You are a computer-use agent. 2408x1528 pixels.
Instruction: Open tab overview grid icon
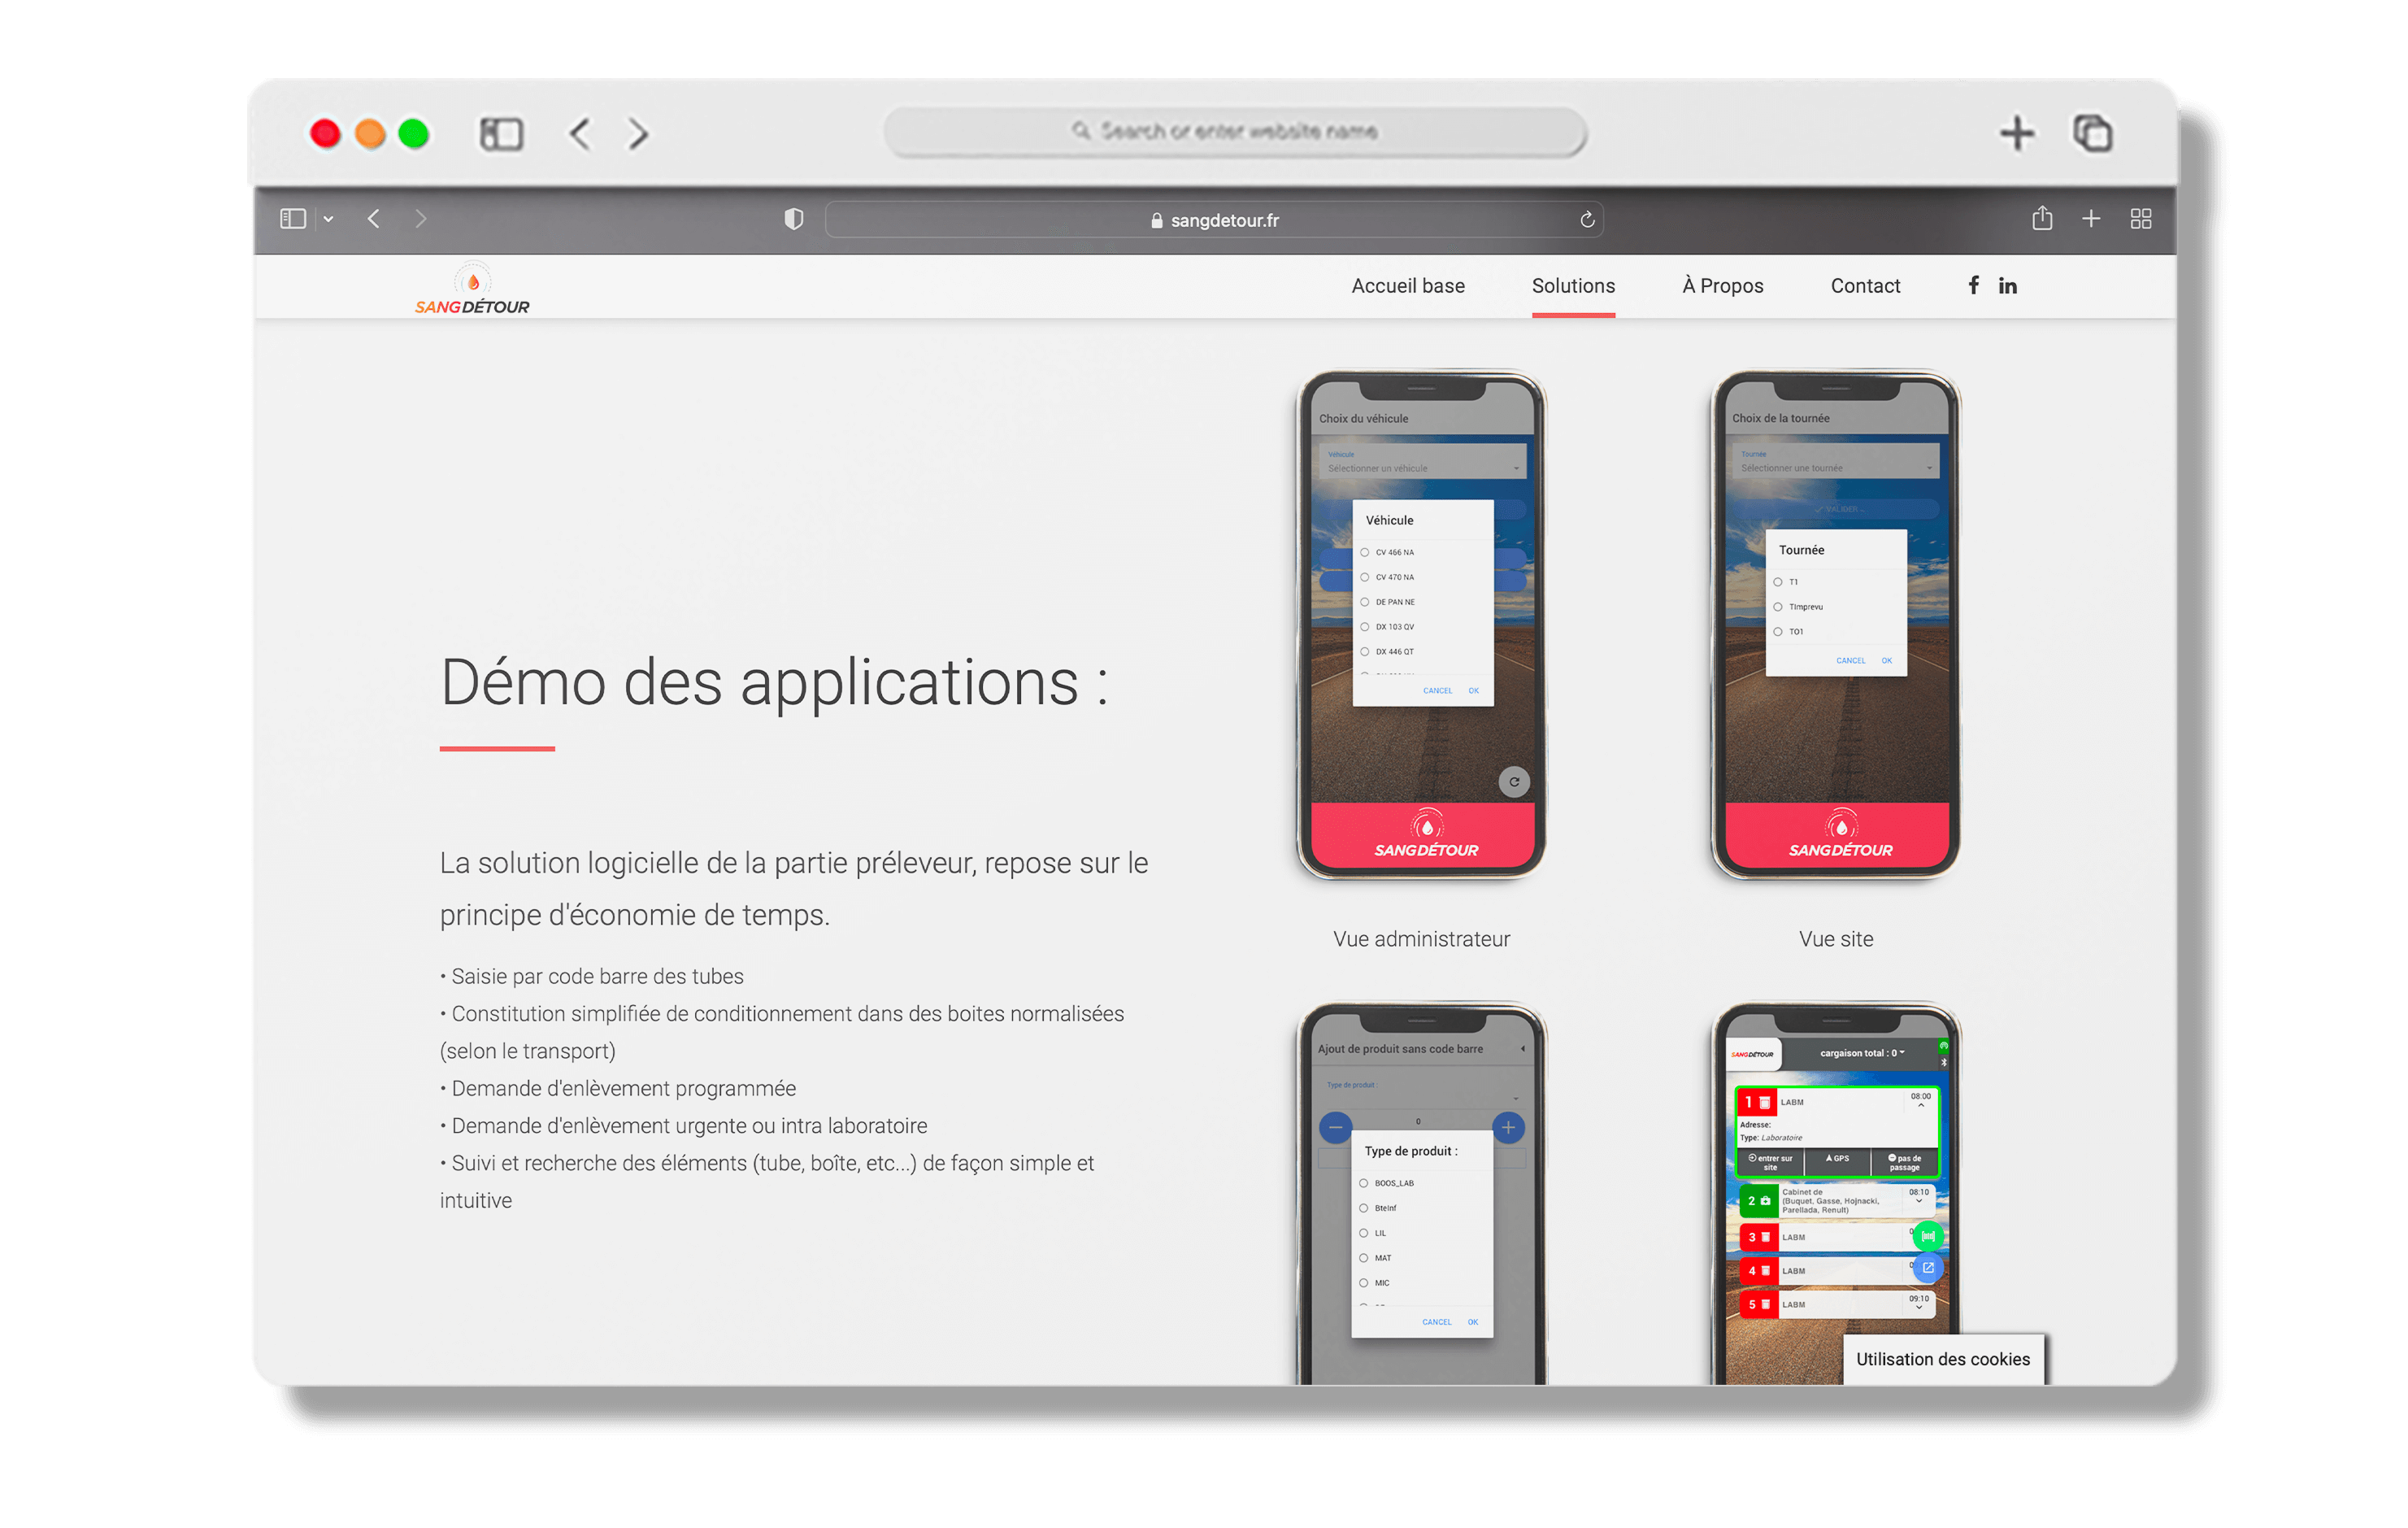click(x=2140, y=219)
